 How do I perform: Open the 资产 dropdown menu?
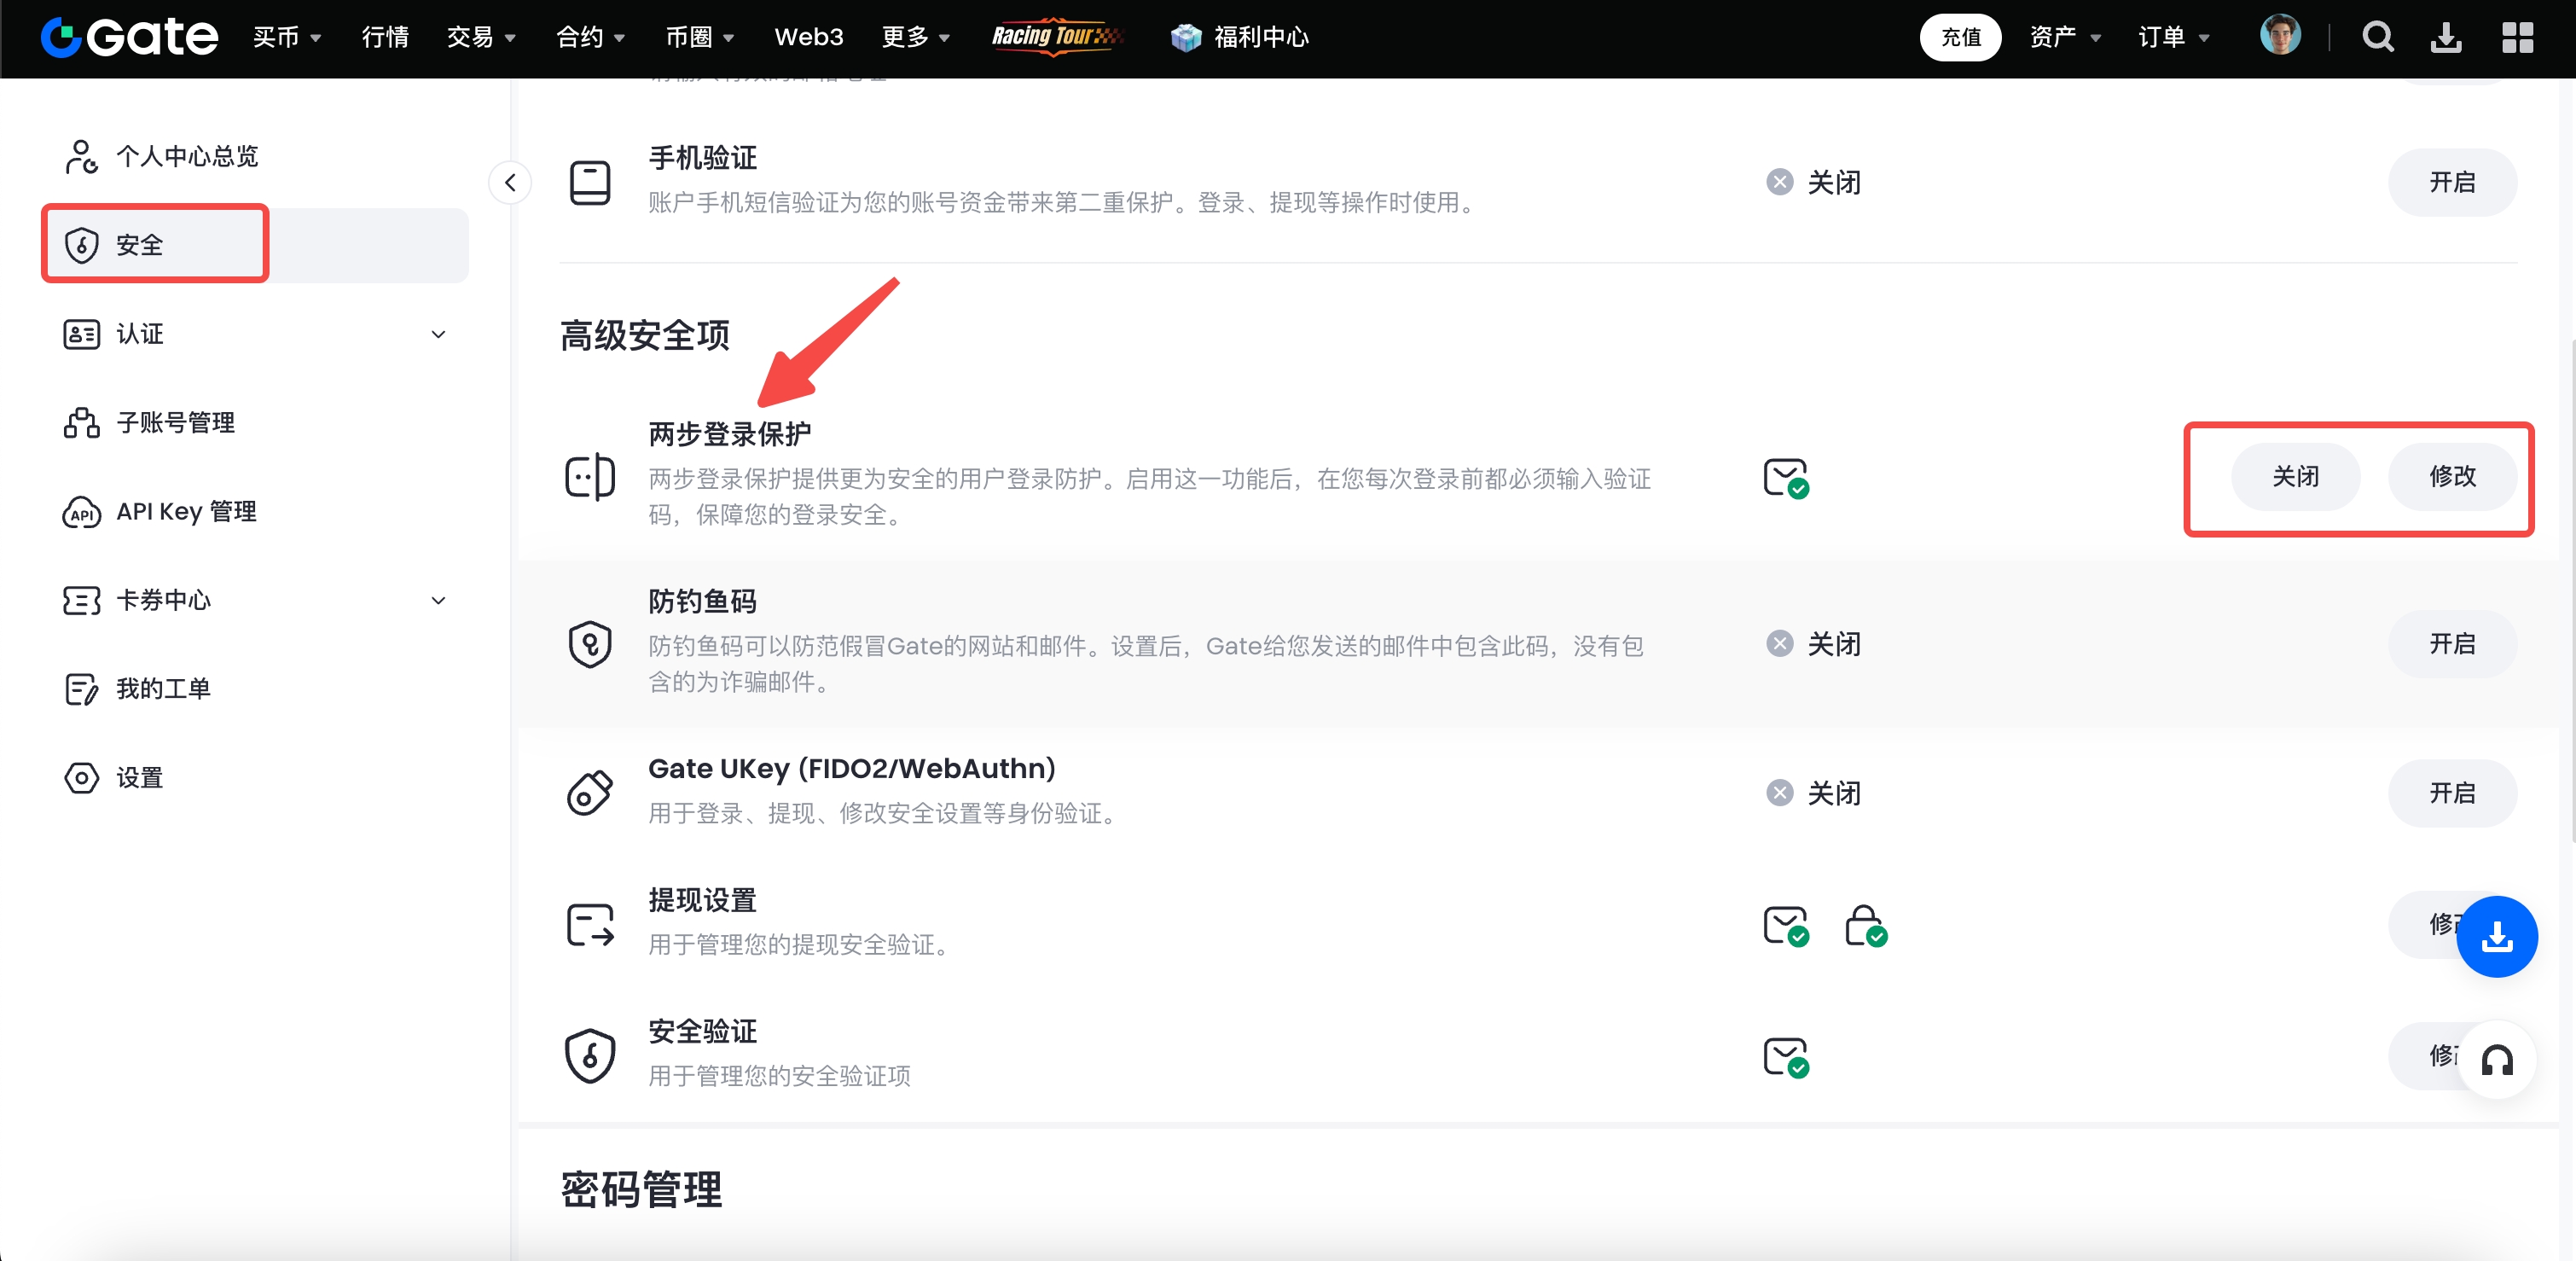coord(2064,38)
